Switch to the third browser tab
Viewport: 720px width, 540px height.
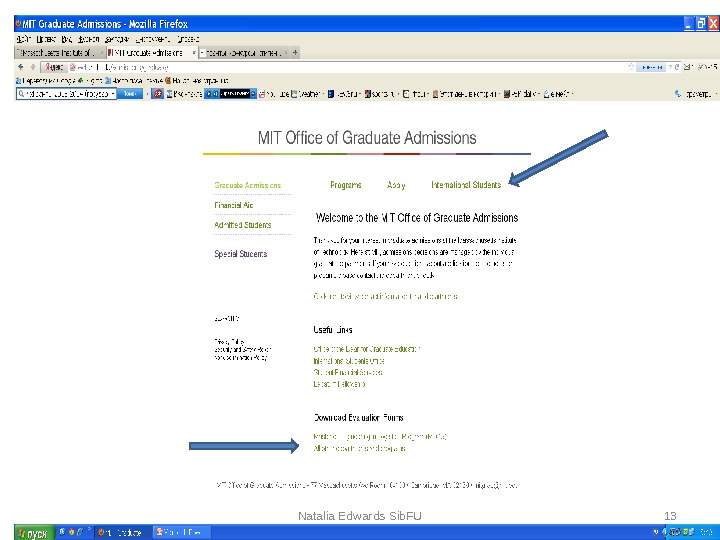click(243, 53)
